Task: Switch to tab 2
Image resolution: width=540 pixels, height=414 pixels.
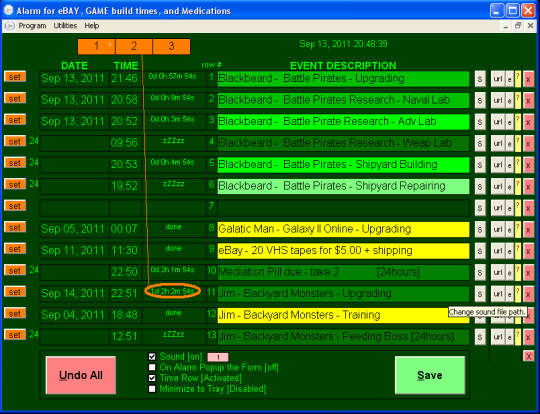Action: 134,46
